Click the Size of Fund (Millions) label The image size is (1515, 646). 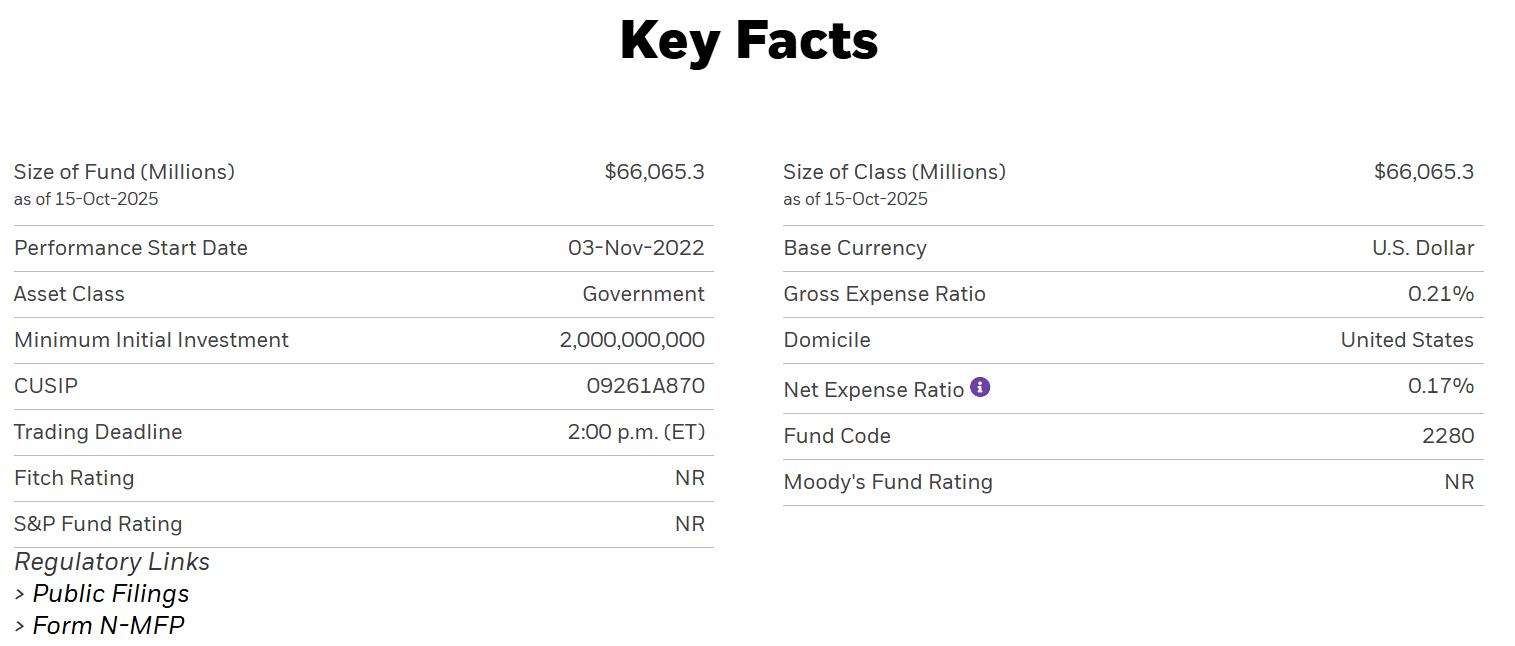coord(124,172)
